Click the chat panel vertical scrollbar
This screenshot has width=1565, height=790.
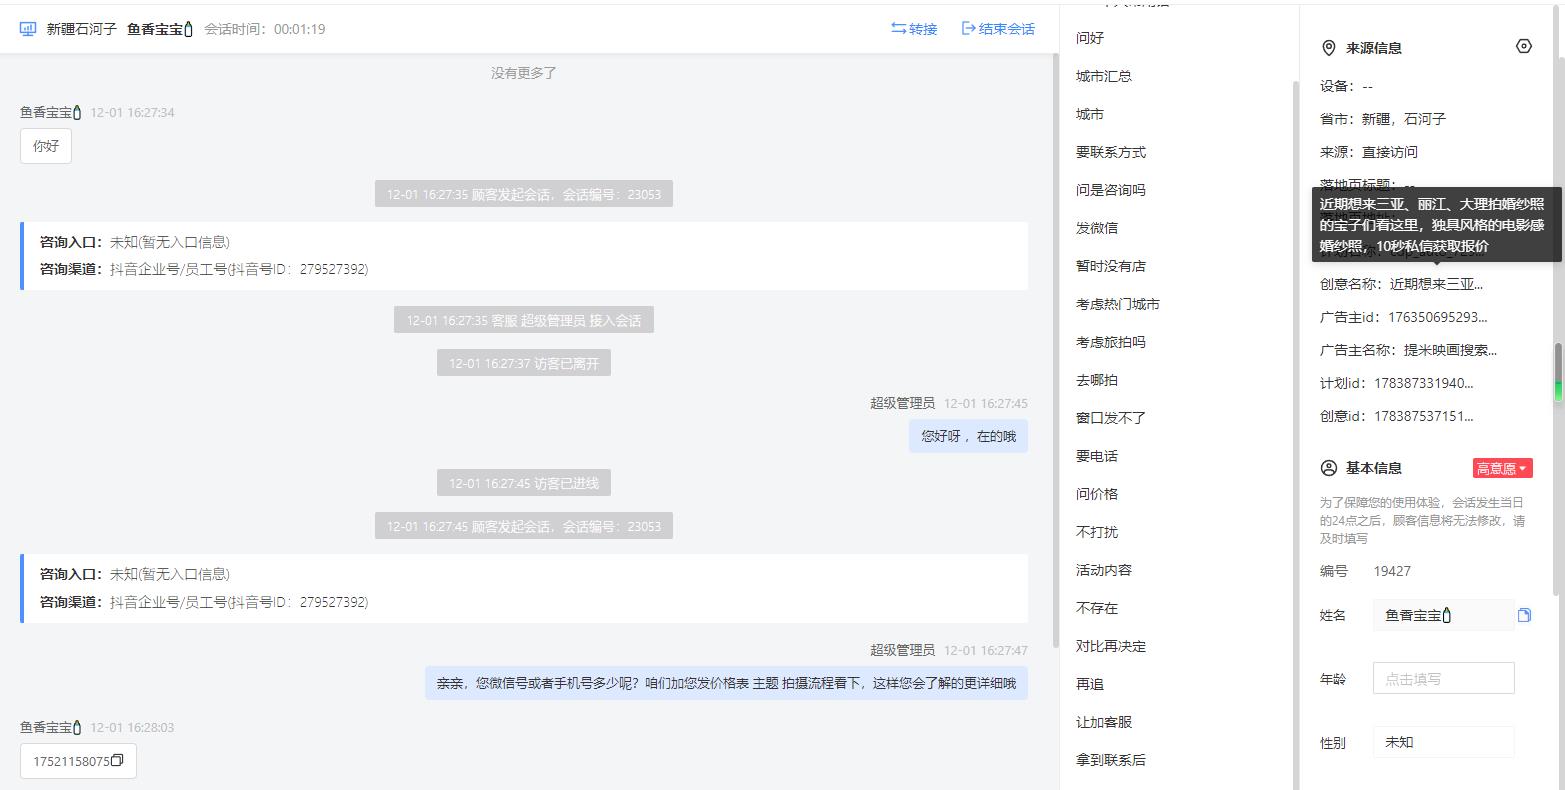pyautogui.click(x=1055, y=350)
